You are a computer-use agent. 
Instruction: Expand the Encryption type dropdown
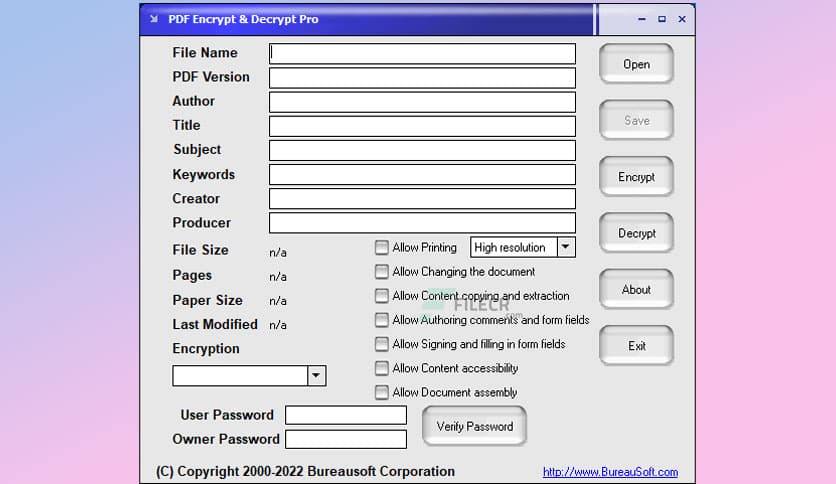(x=316, y=376)
